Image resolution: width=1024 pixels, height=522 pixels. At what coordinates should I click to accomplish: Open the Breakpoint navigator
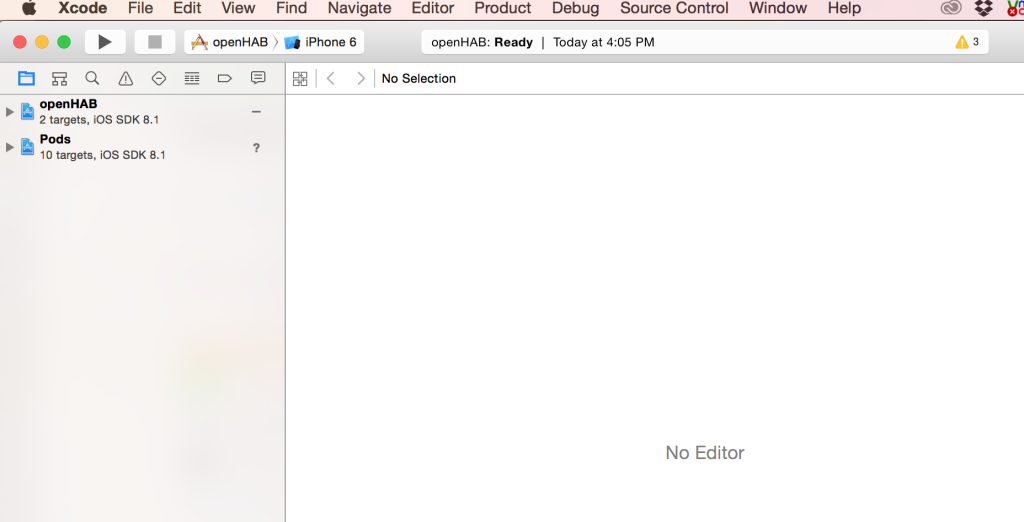(225, 78)
